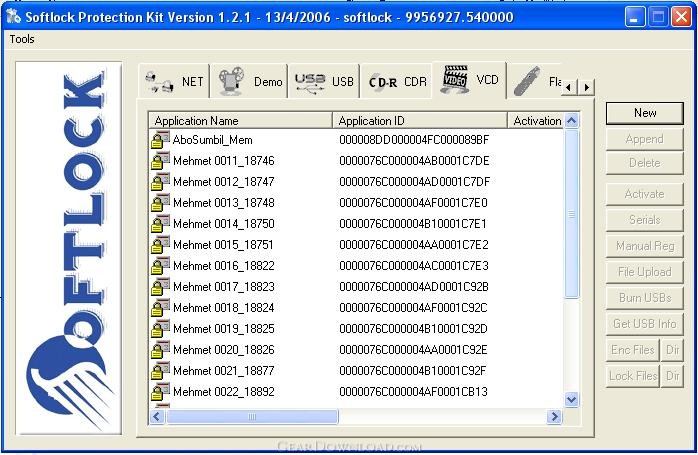Click the Enc Files button
This screenshot has width=698, height=455.
click(x=633, y=350)
